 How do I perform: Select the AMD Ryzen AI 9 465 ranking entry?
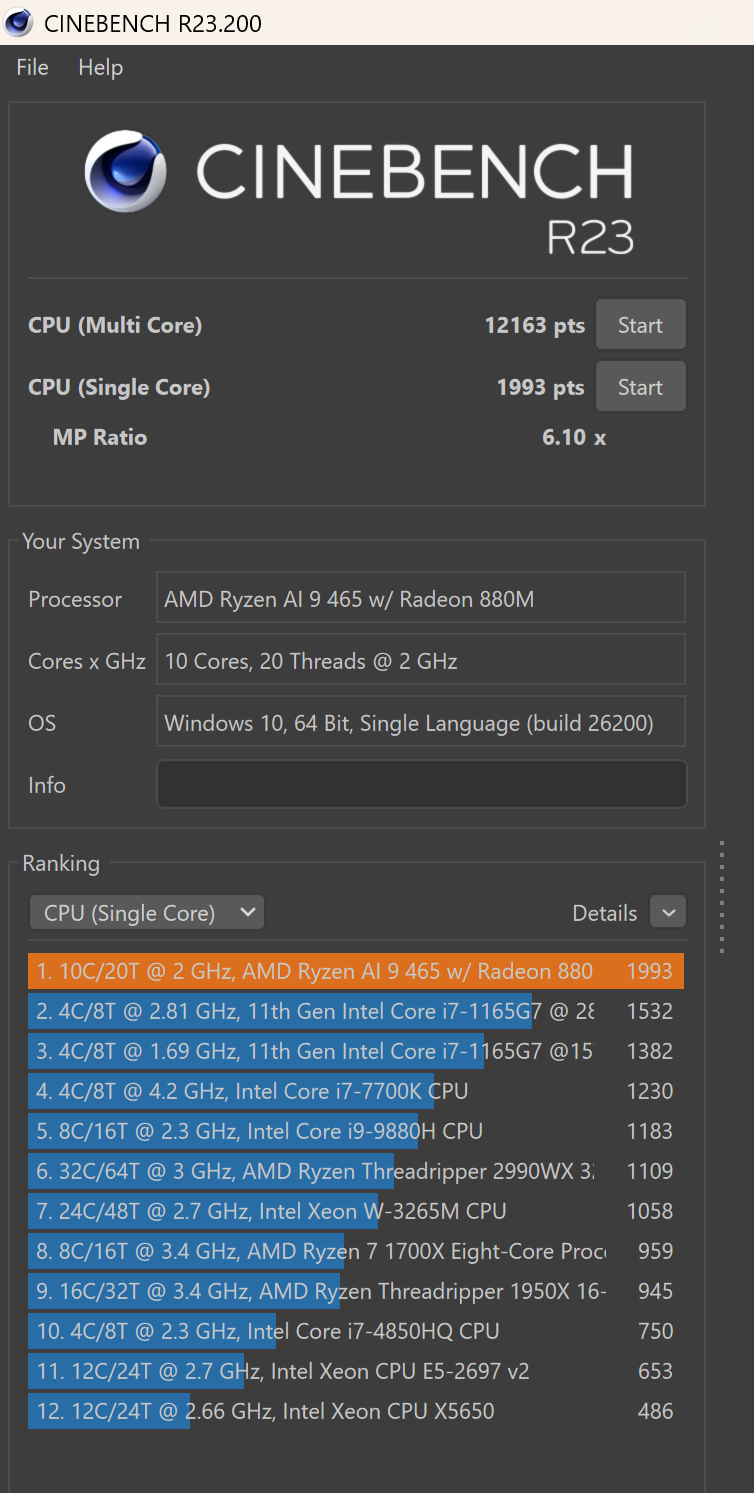click(355, 971)
